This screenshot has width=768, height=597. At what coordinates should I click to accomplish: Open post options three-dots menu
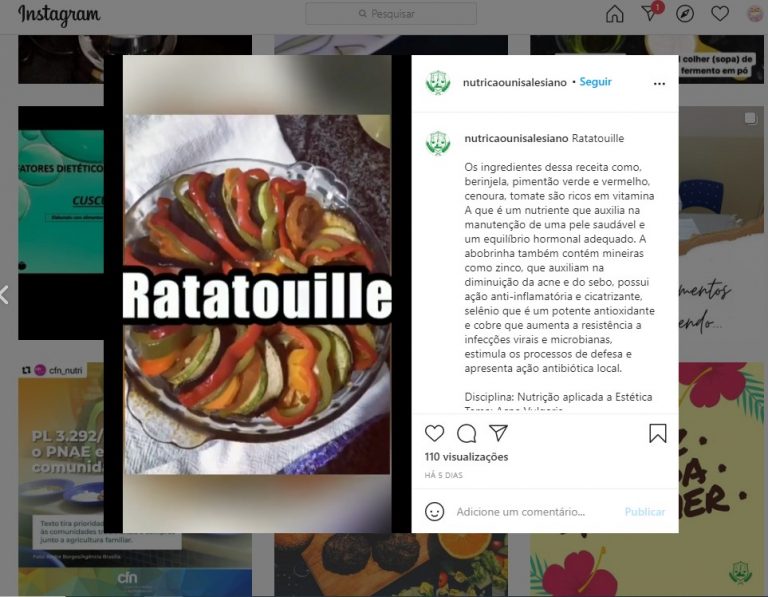(659, 84)
